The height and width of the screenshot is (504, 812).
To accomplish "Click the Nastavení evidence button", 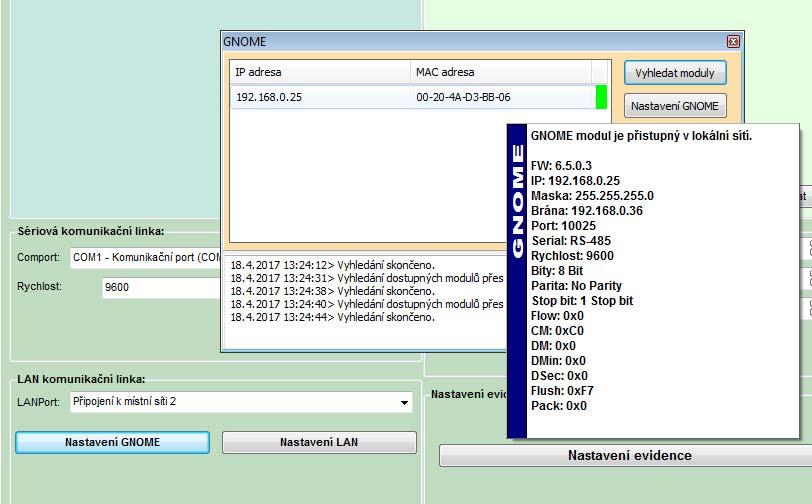I will 626,455.
